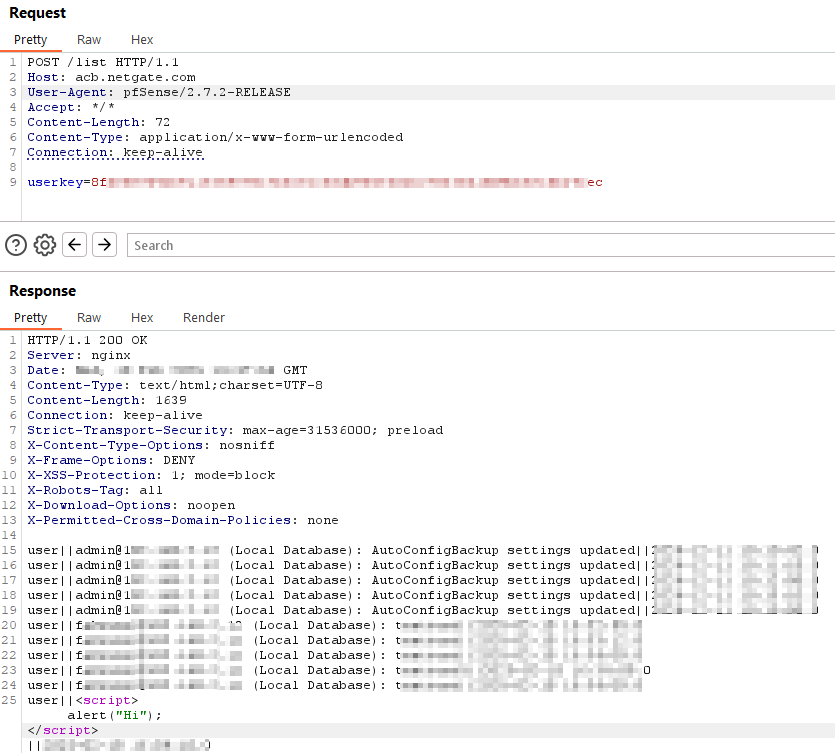The height and width of the screenshot is (753, 835).
Task: Click the "Content-Length: 72" request header
Action: [x=99, y=122]
